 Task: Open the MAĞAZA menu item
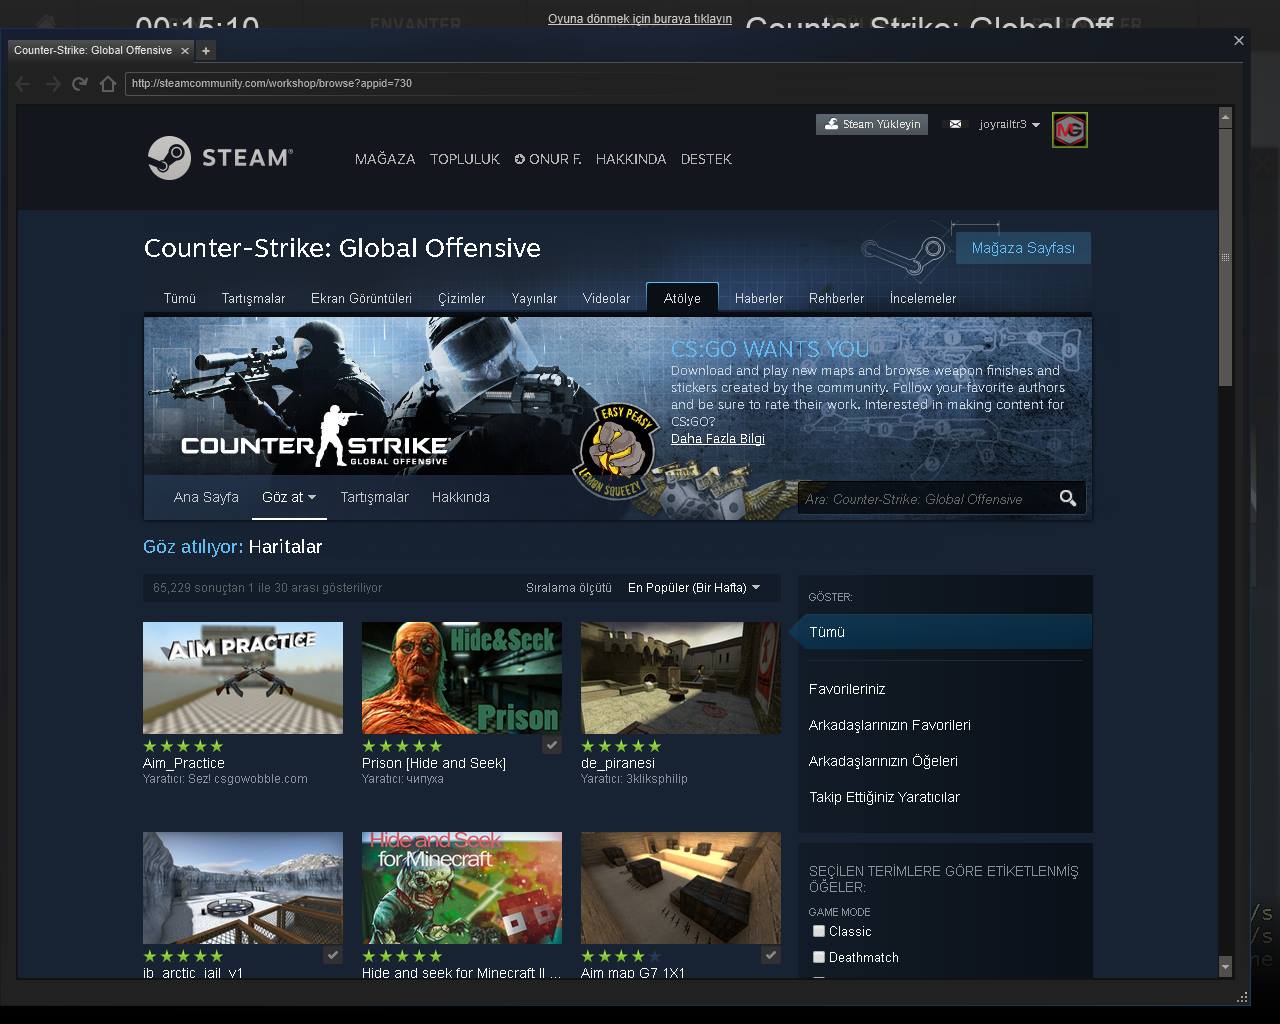coord(385,159)
